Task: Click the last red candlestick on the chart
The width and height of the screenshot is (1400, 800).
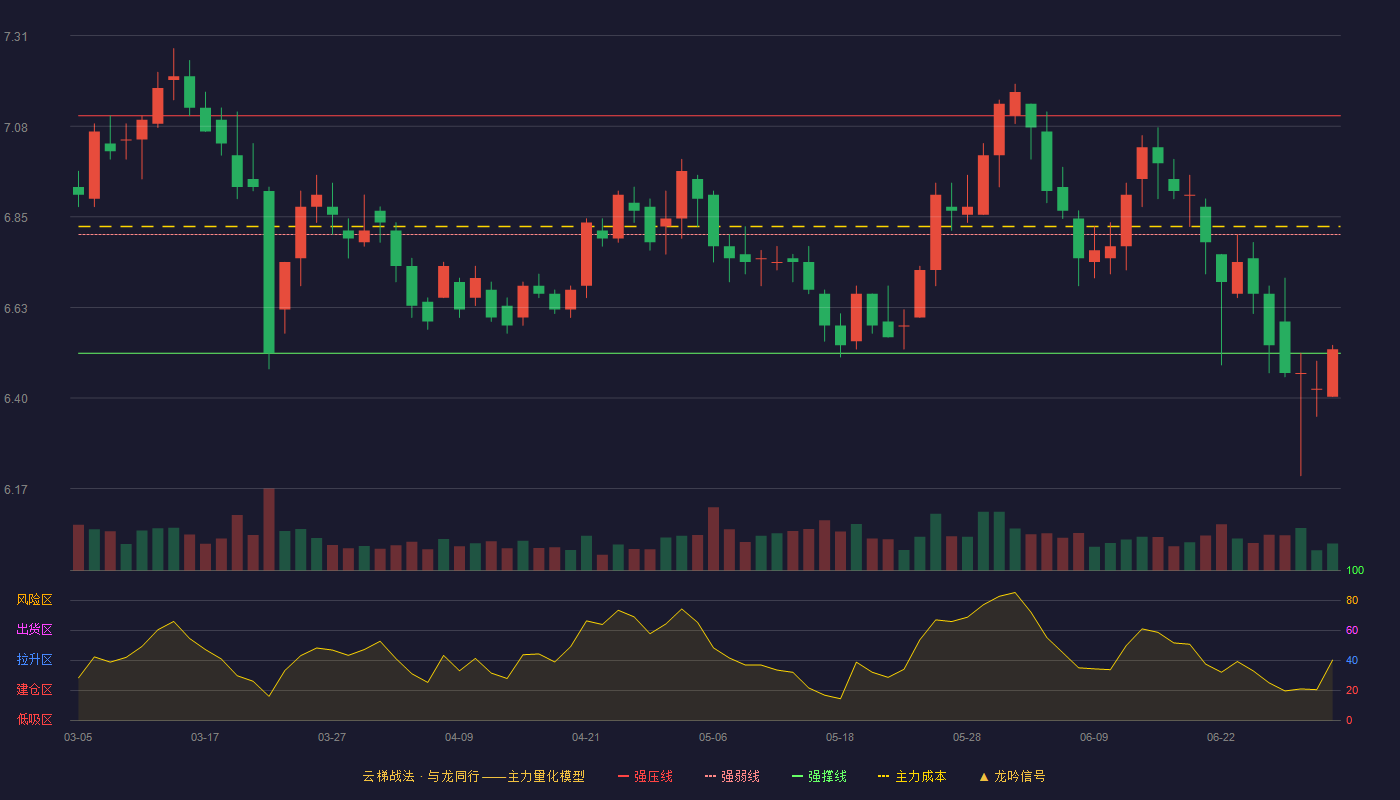Action: coord(1332,373)
